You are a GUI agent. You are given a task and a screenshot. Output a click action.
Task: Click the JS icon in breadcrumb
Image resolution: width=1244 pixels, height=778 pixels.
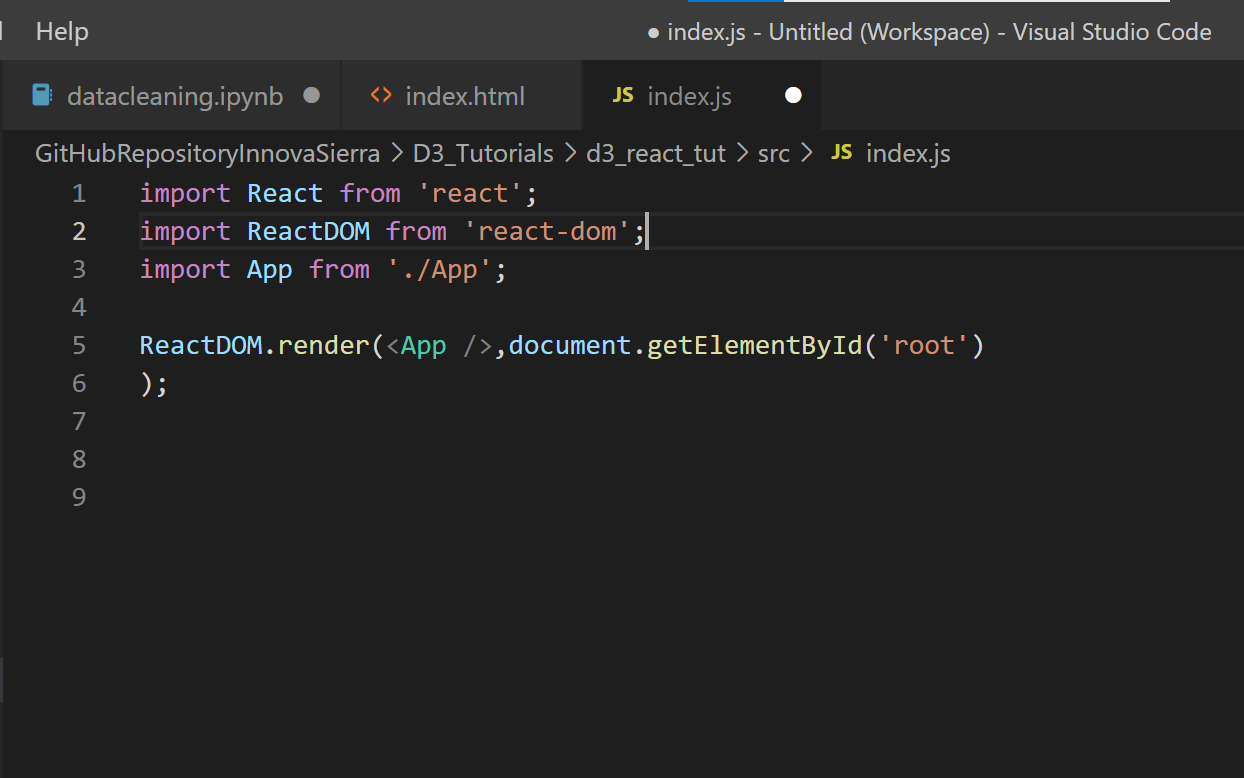(x=842, y=152)
